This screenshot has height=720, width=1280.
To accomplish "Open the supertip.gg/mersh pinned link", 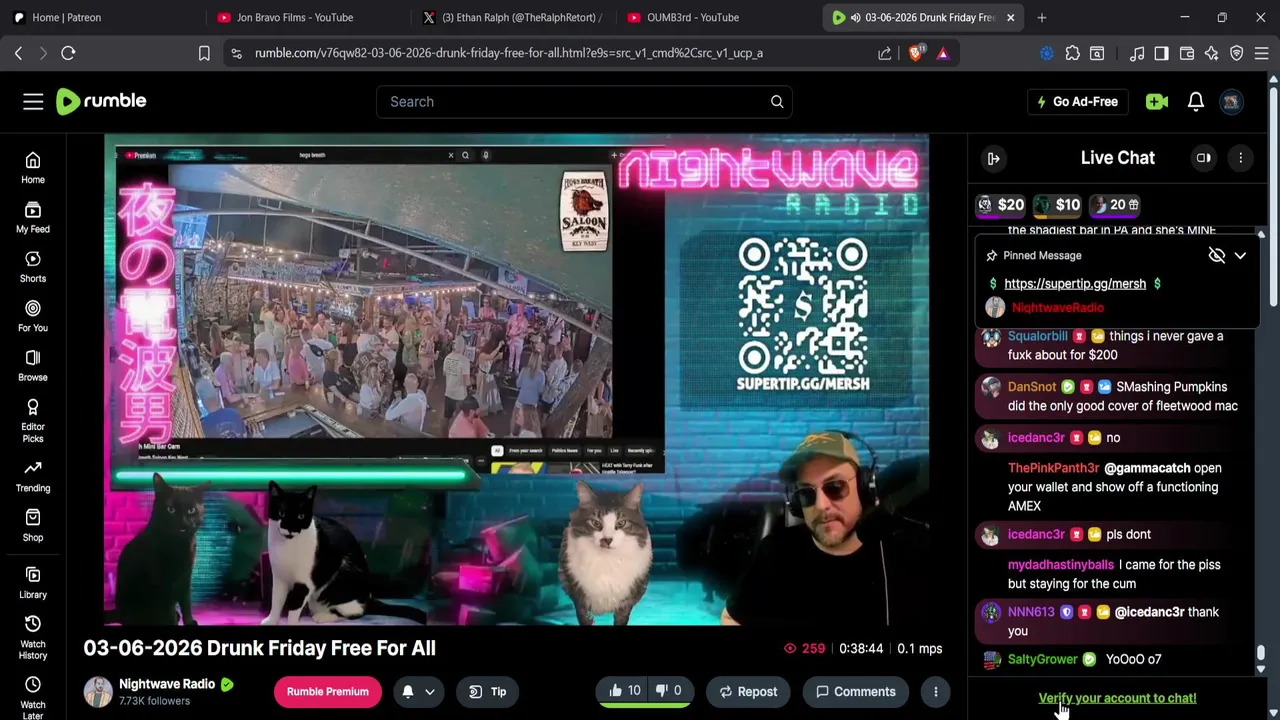I will pos(1075,283).
